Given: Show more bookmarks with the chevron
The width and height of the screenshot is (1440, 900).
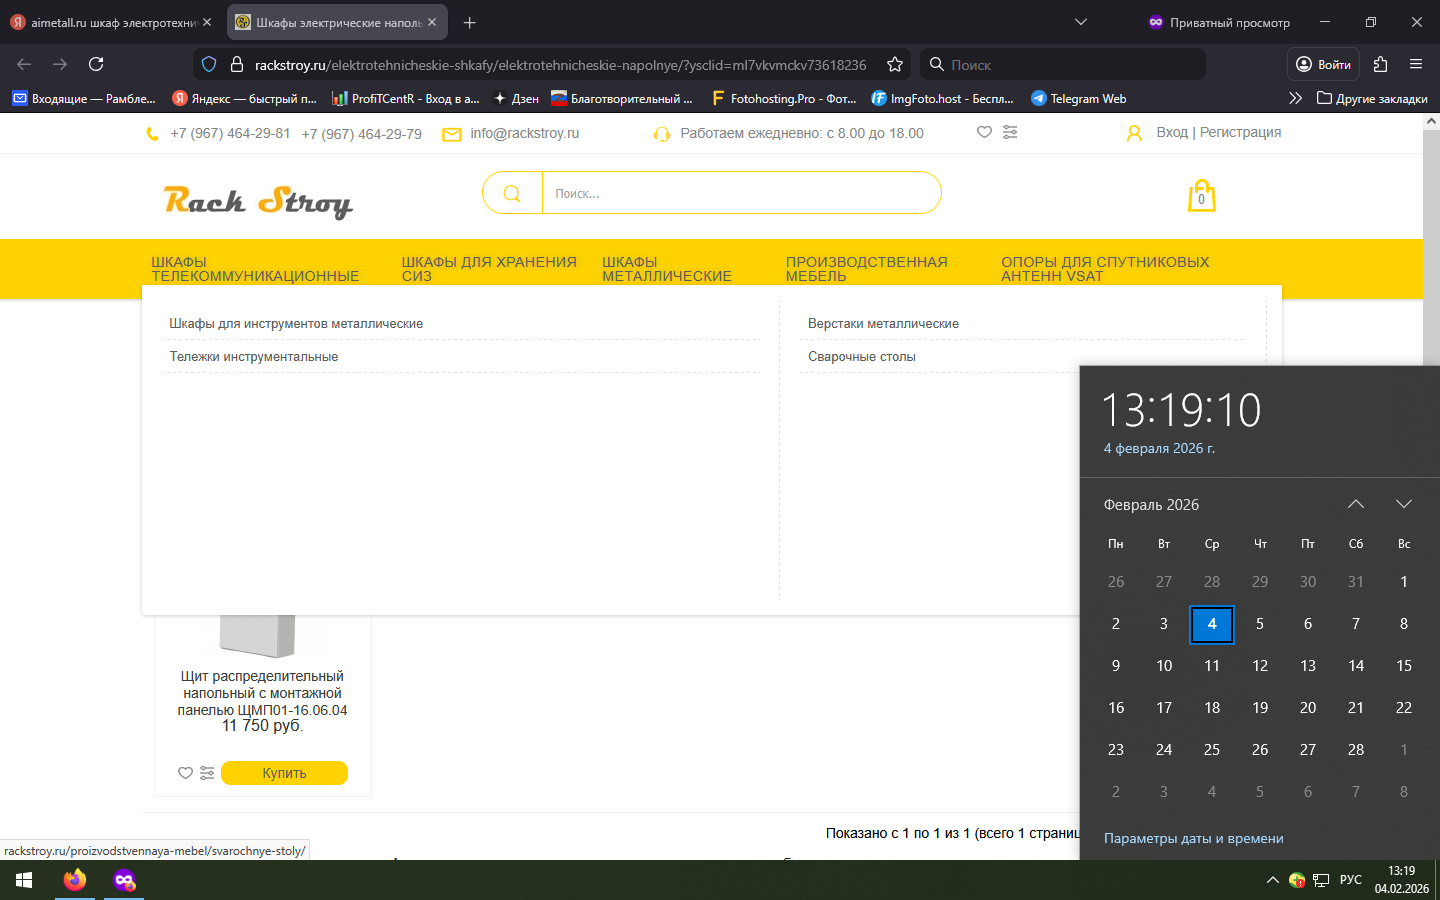Looking at the screenshot, I should (x=1295, y=98).
